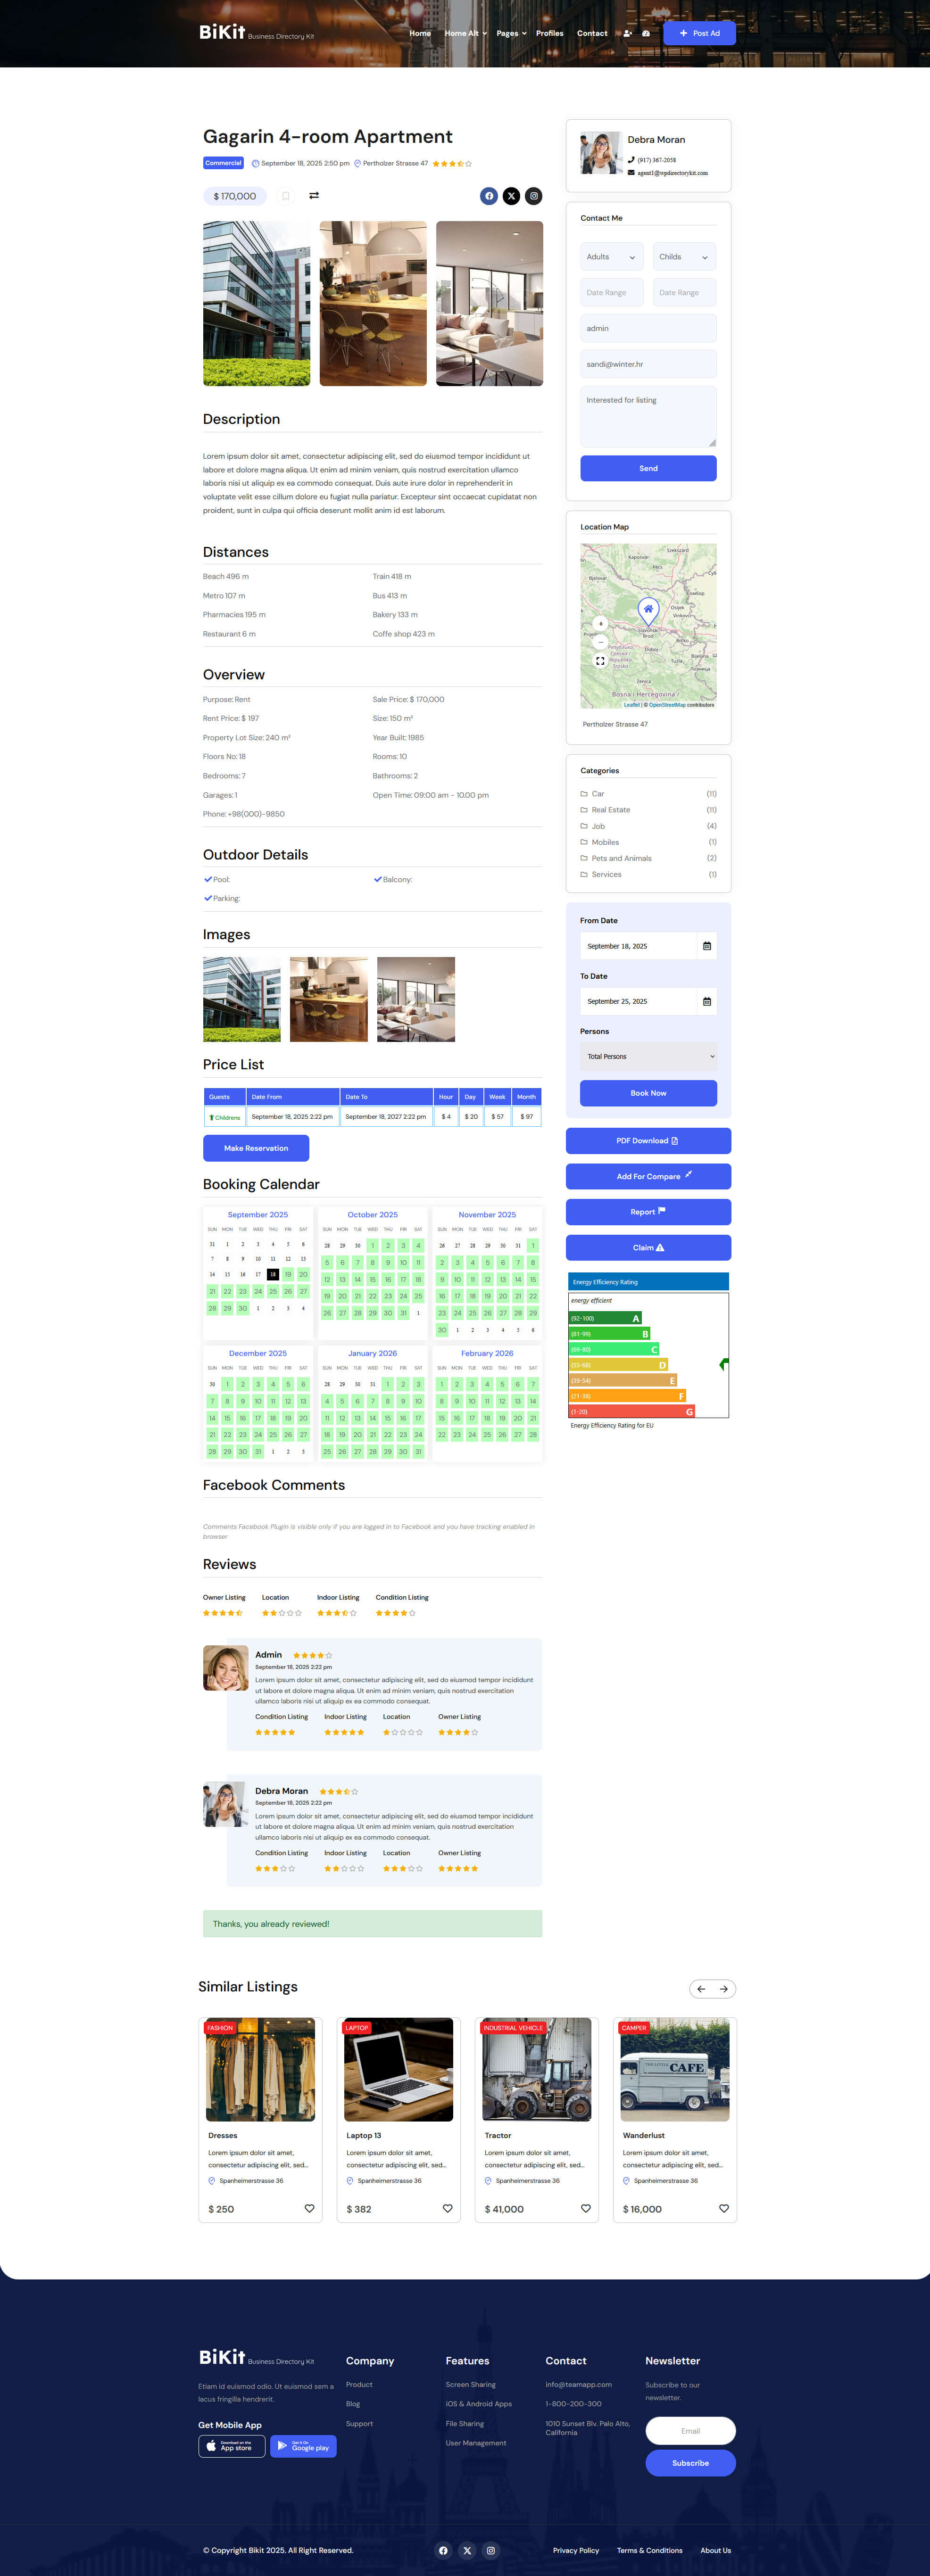Select October 15 in the October 2025 calendar

(373, 1279)
